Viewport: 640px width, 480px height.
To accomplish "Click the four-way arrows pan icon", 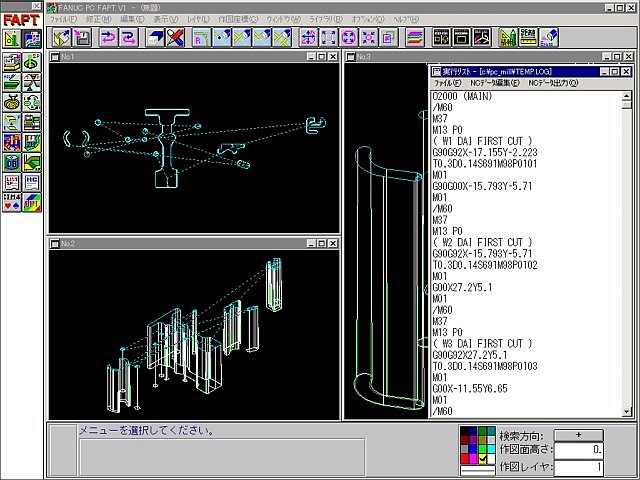I will pos(306,37).
